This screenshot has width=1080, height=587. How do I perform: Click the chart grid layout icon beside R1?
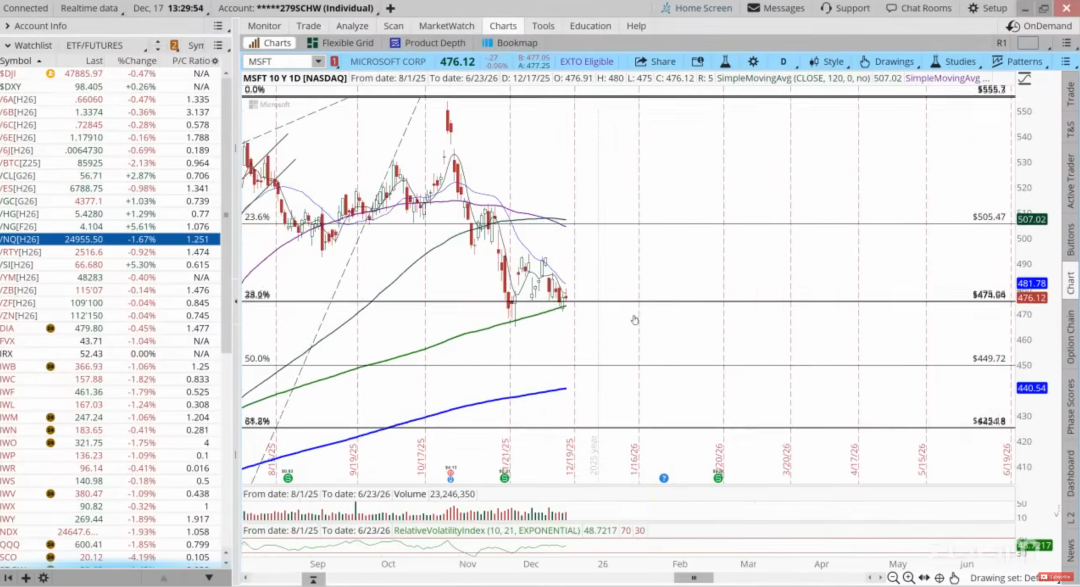point(1028,43)
